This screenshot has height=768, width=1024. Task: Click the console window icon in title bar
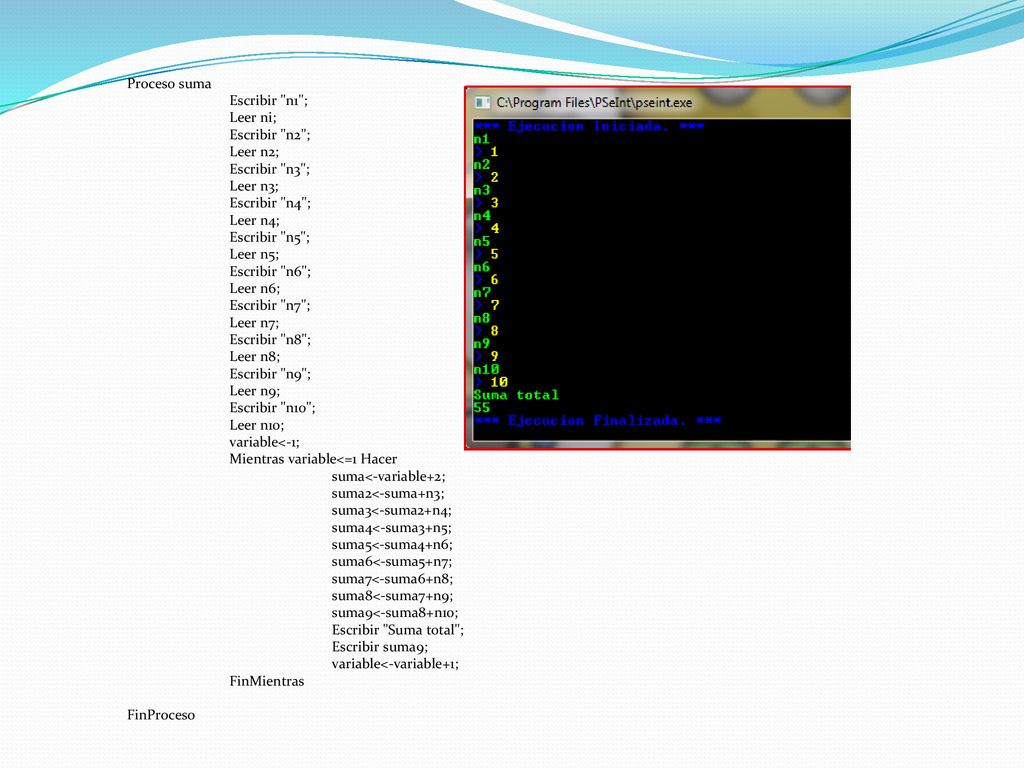coord(482,103)
